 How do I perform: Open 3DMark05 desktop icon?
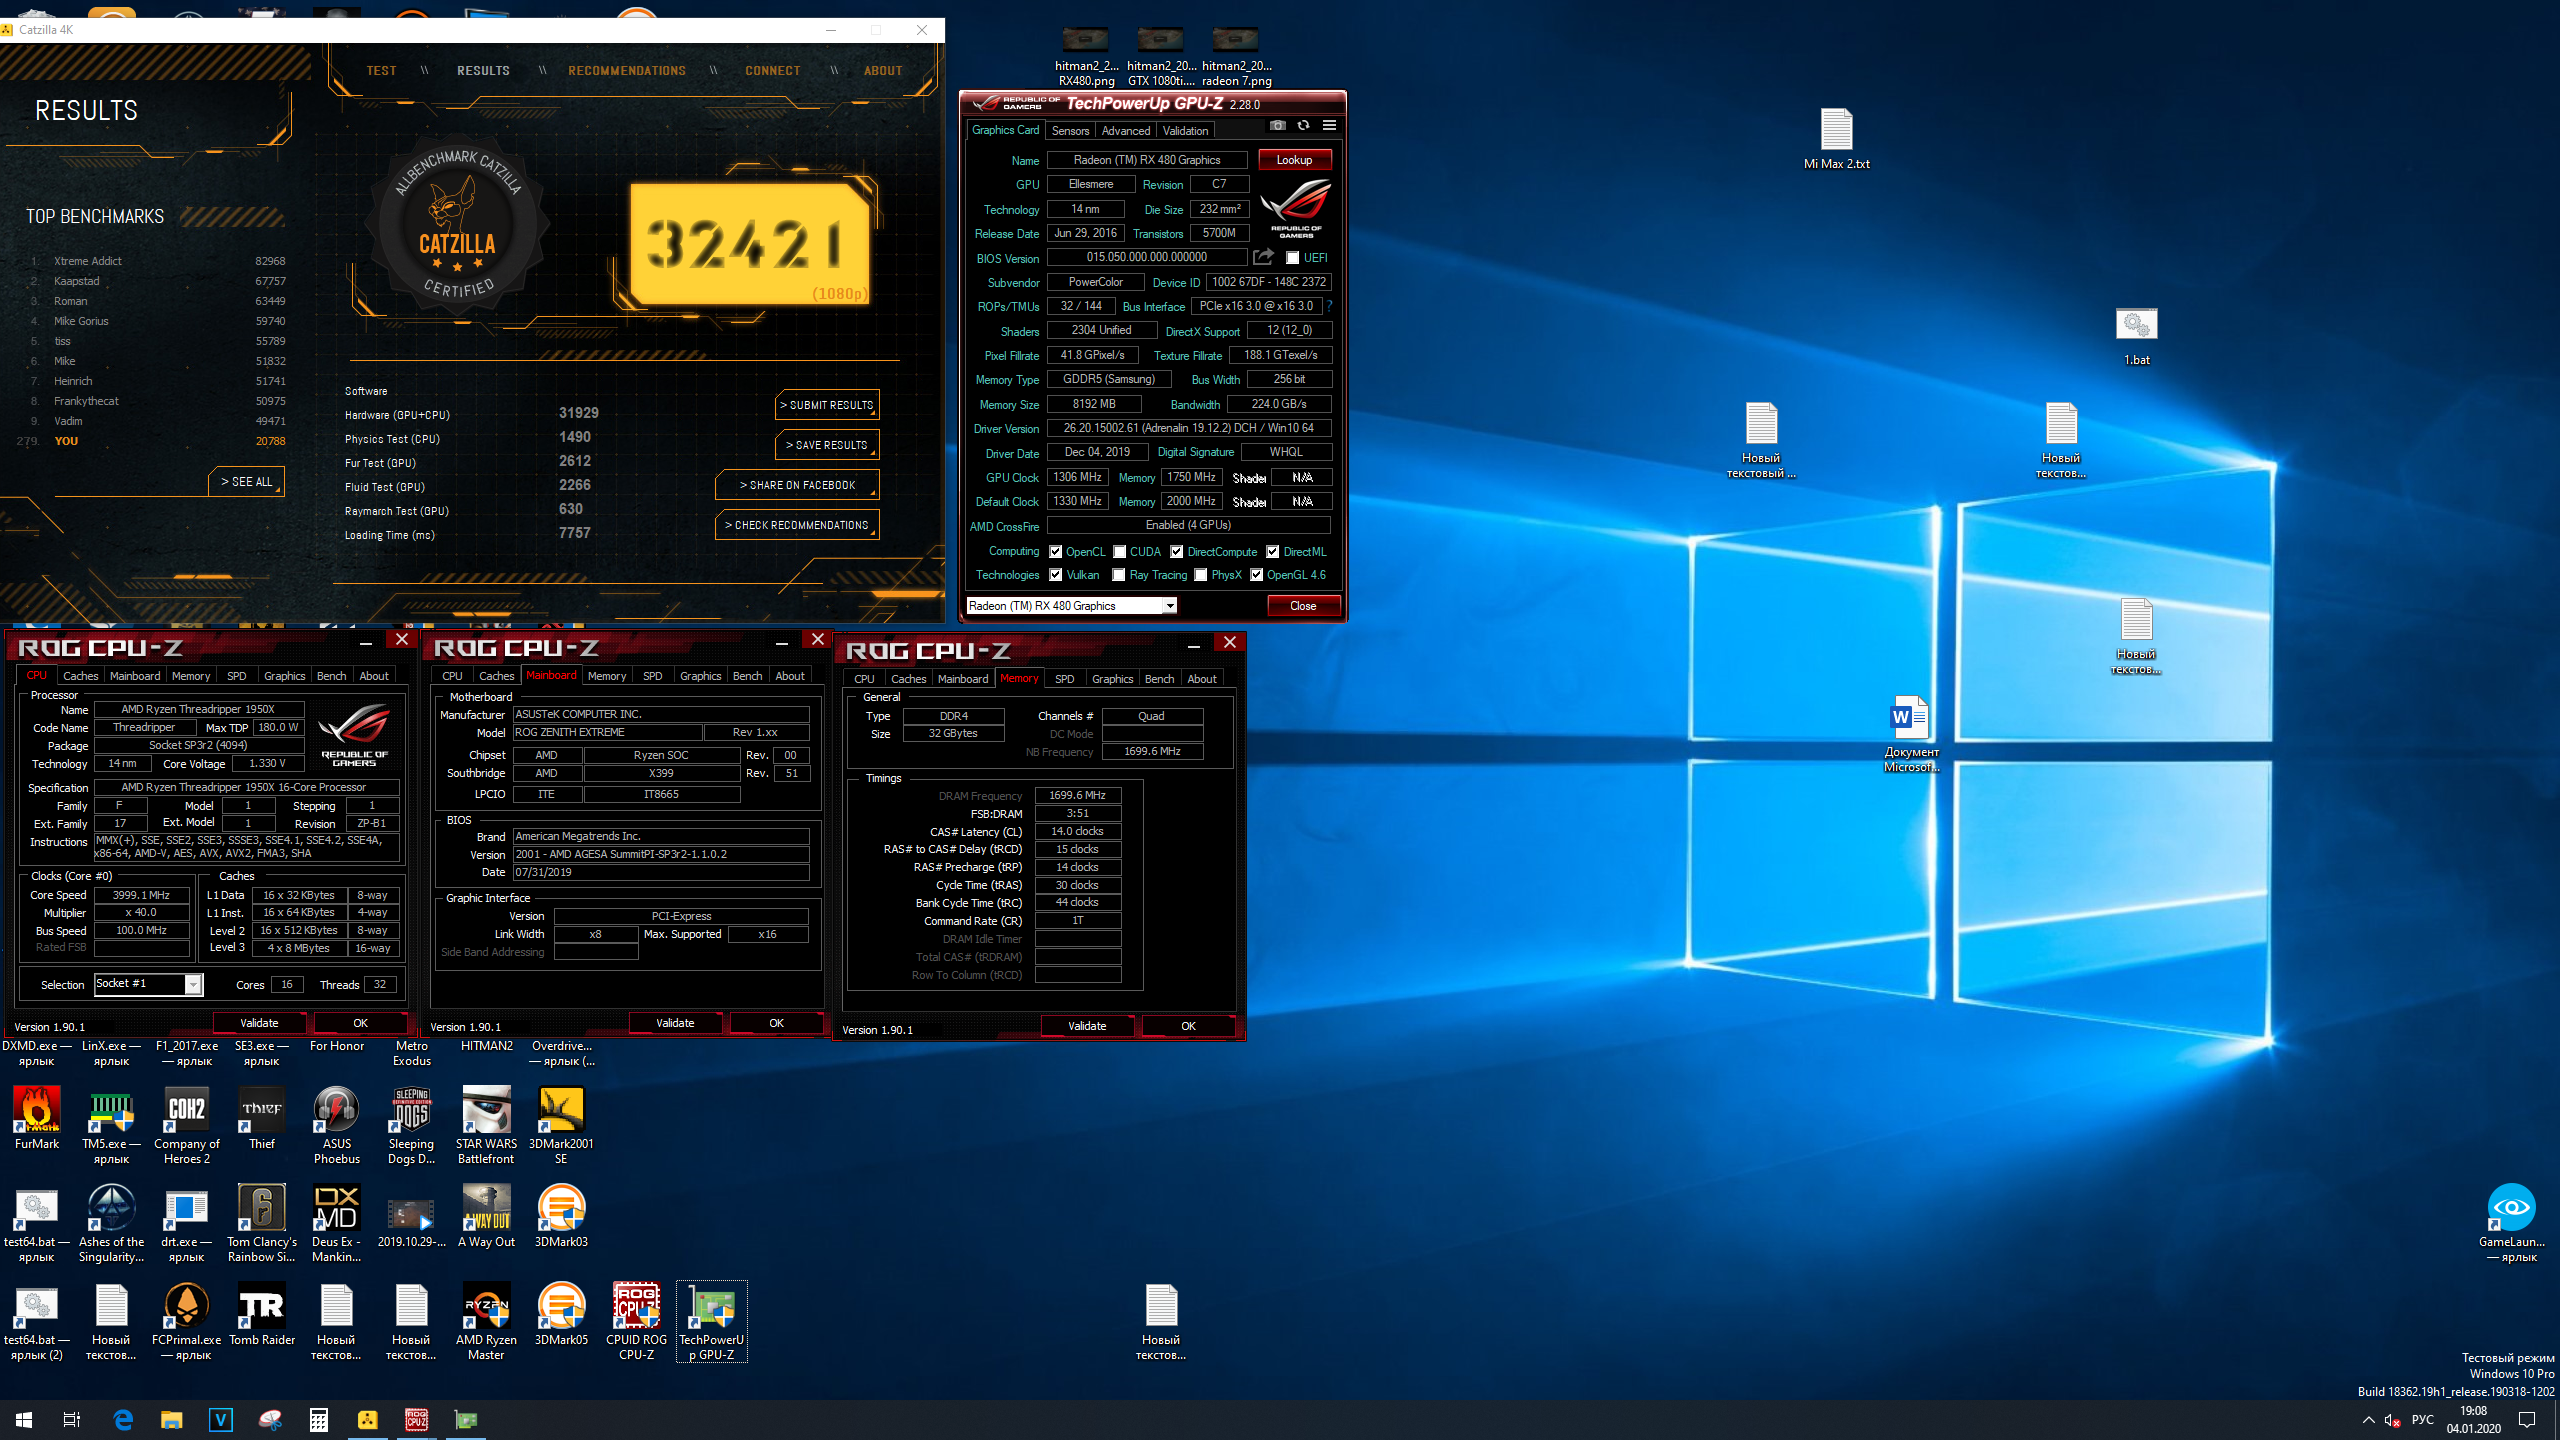coord(561,1315)
